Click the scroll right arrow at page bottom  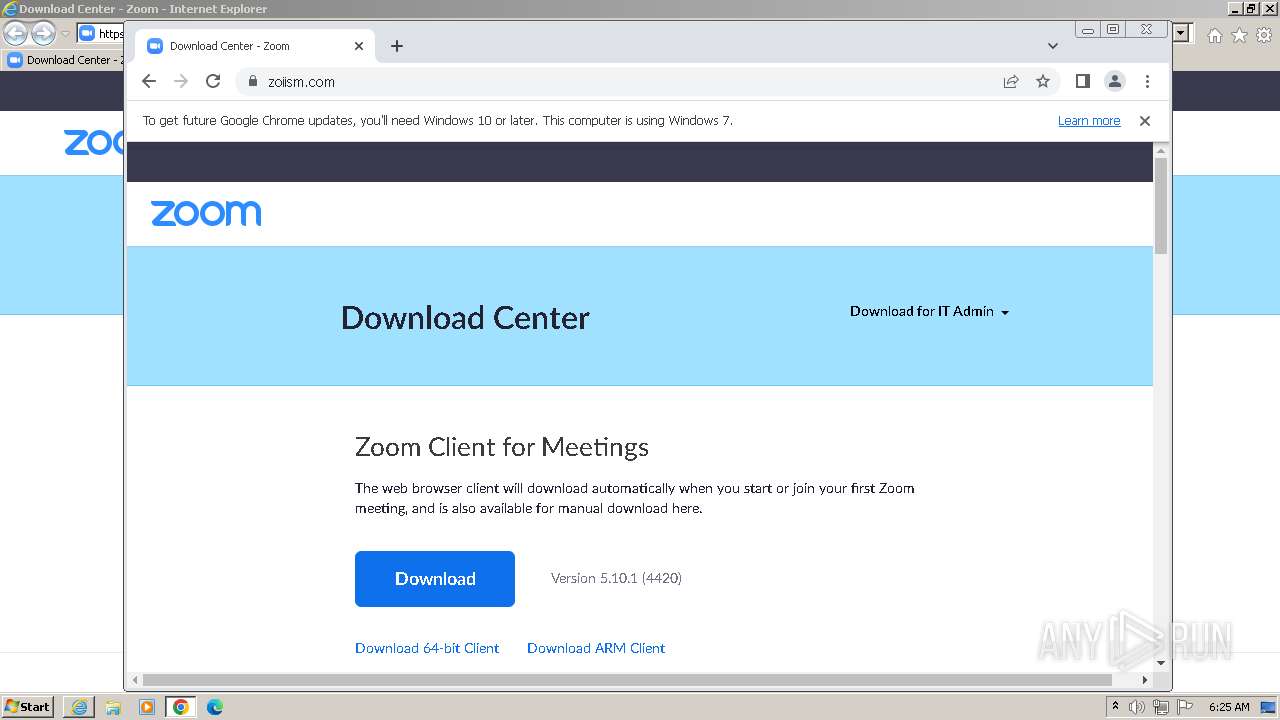pyautogui.click(x=1145, y=680)
